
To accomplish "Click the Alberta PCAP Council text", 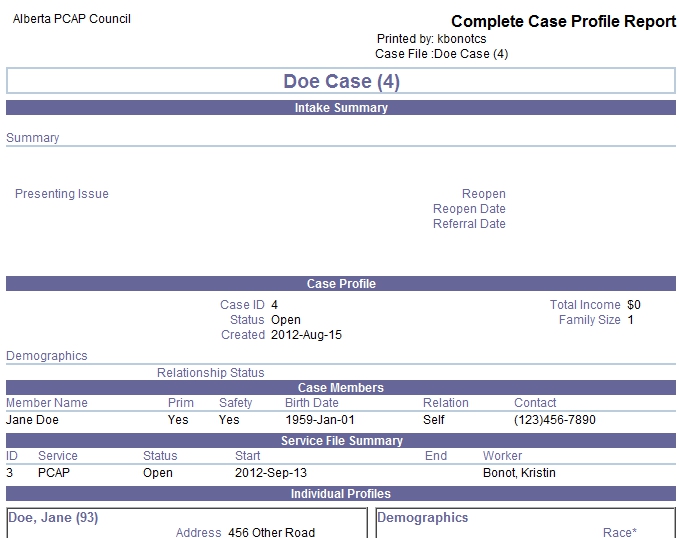I will [71, 19].
